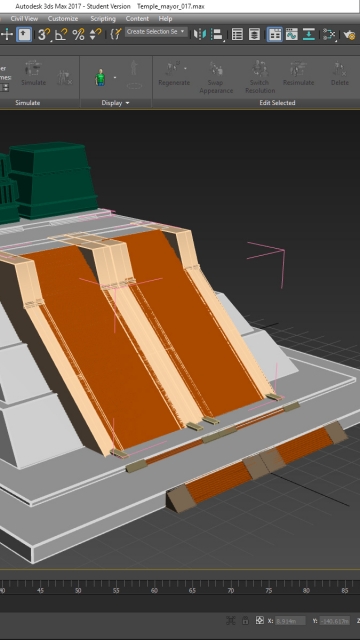
Task: Open the Regenerate dropdown arrow
Action: coord(185,68)
